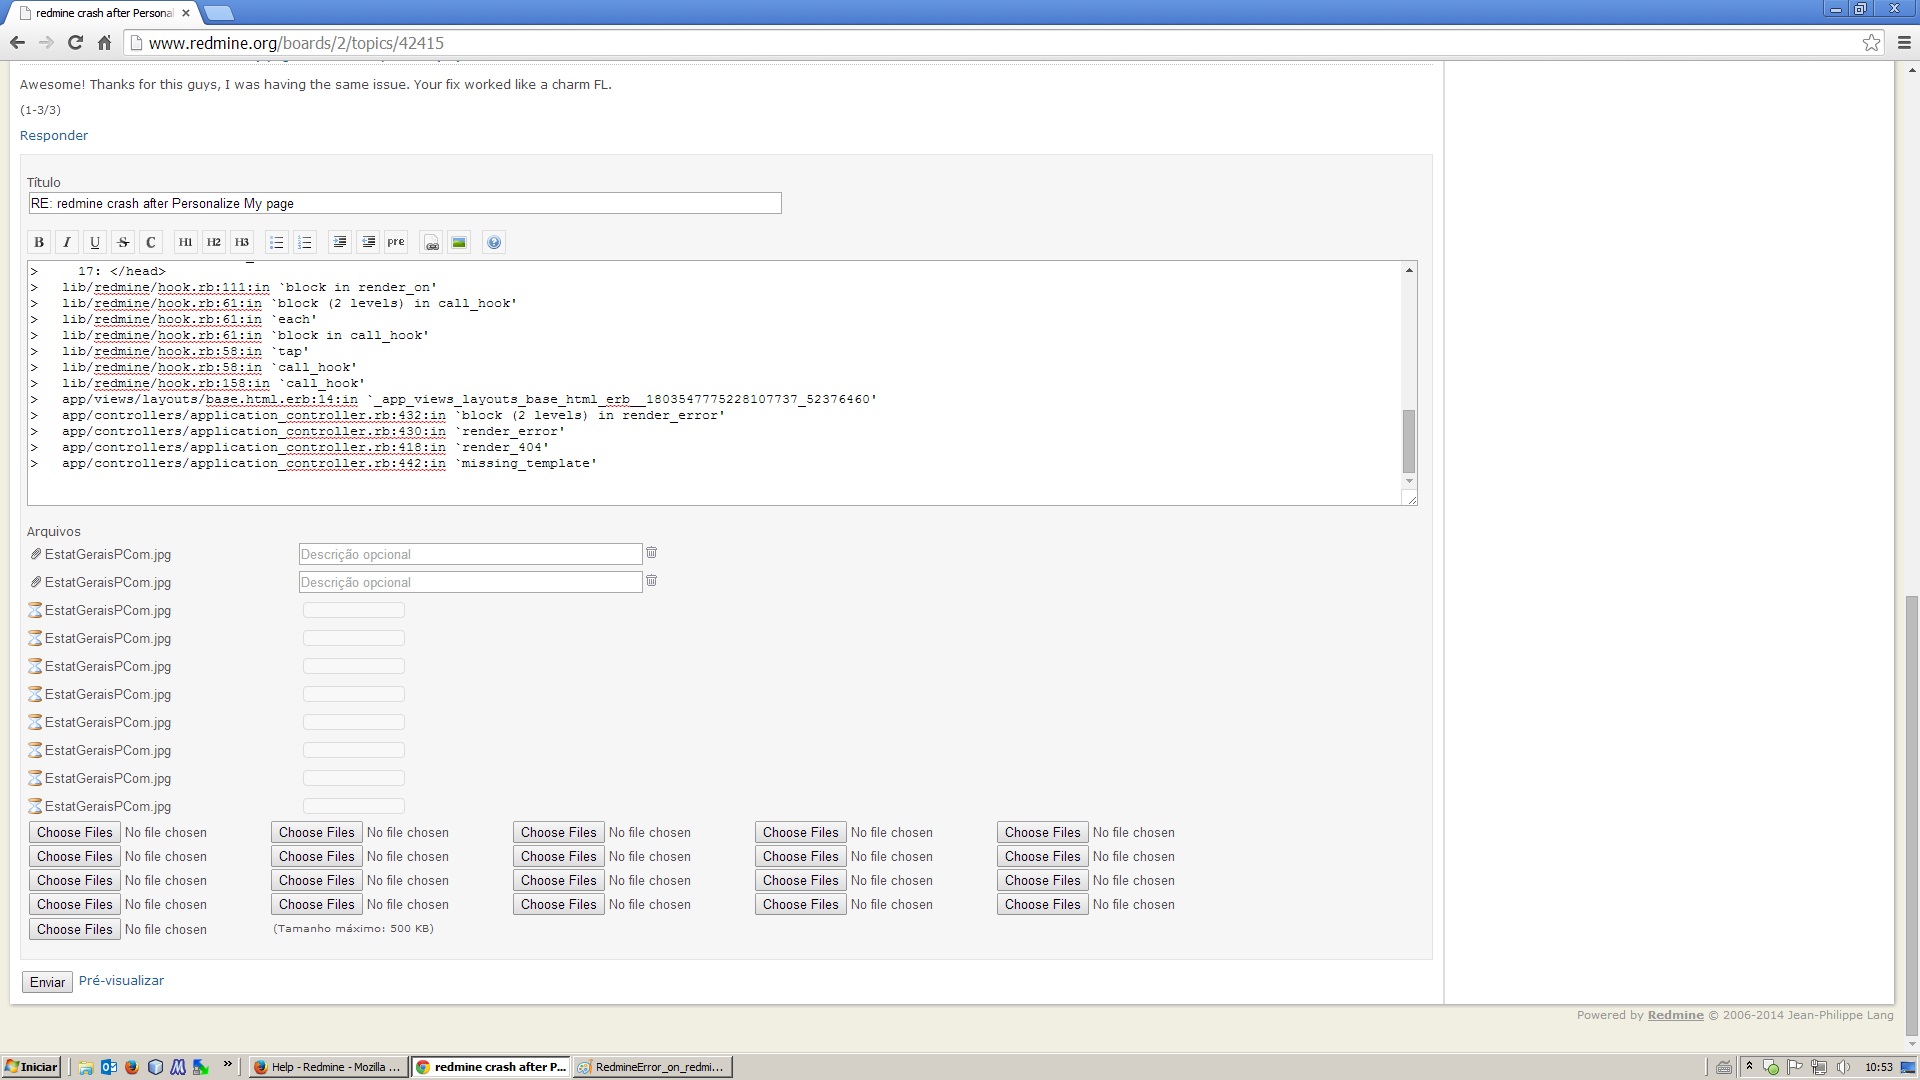Select the redmine crash Chrome taskbar item

point(490,1067)
